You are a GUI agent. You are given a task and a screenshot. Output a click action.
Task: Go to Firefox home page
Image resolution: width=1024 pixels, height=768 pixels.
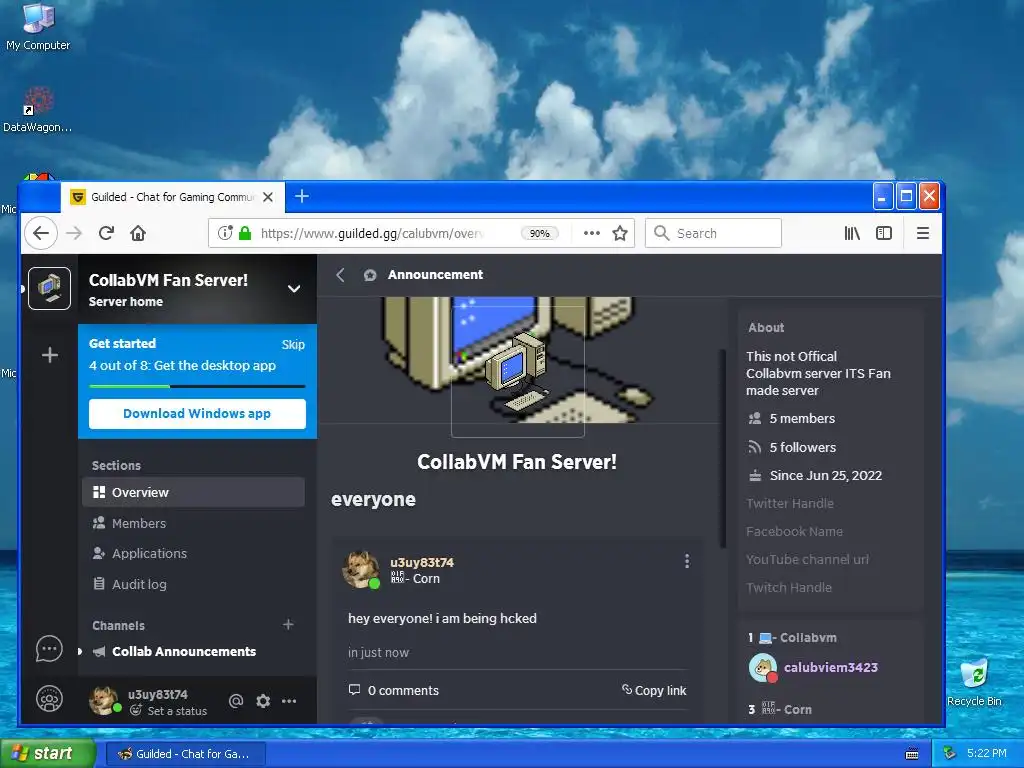click(x=138, y=233)
